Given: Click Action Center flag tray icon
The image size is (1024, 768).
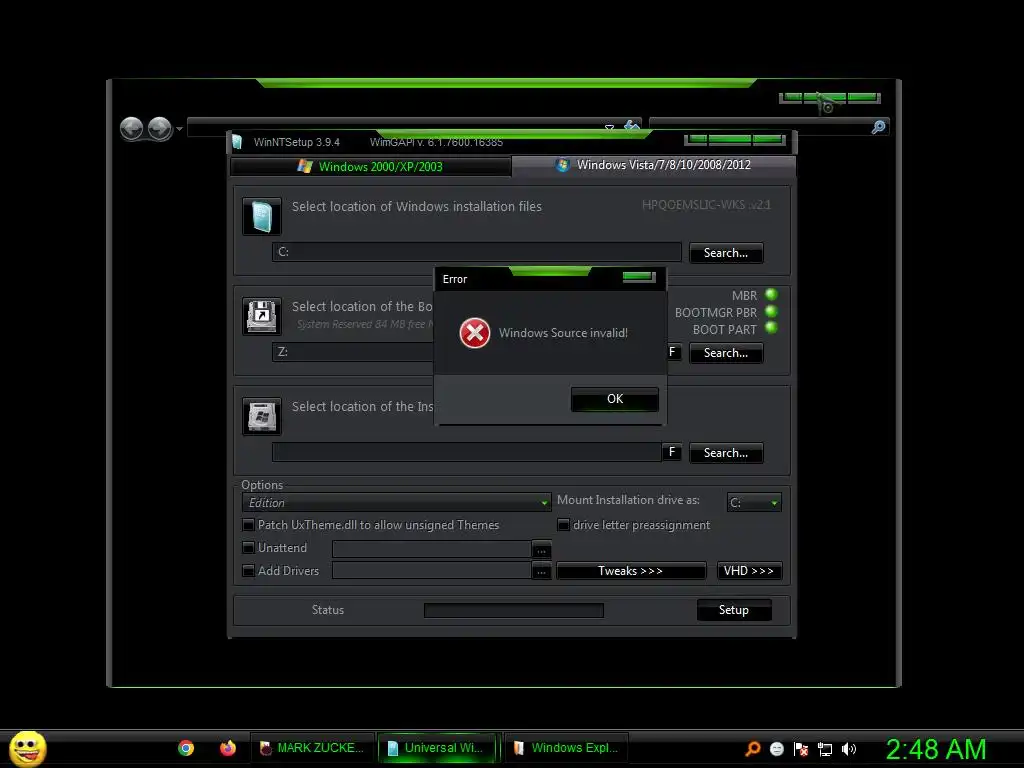Looking at the screenshot, I should click(801, 749).
